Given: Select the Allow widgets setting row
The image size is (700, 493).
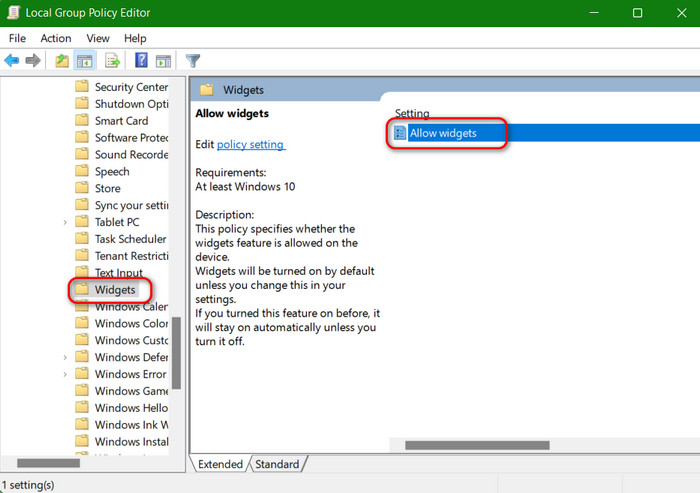Looking at the screenshot, I should [x=545, y=133].
